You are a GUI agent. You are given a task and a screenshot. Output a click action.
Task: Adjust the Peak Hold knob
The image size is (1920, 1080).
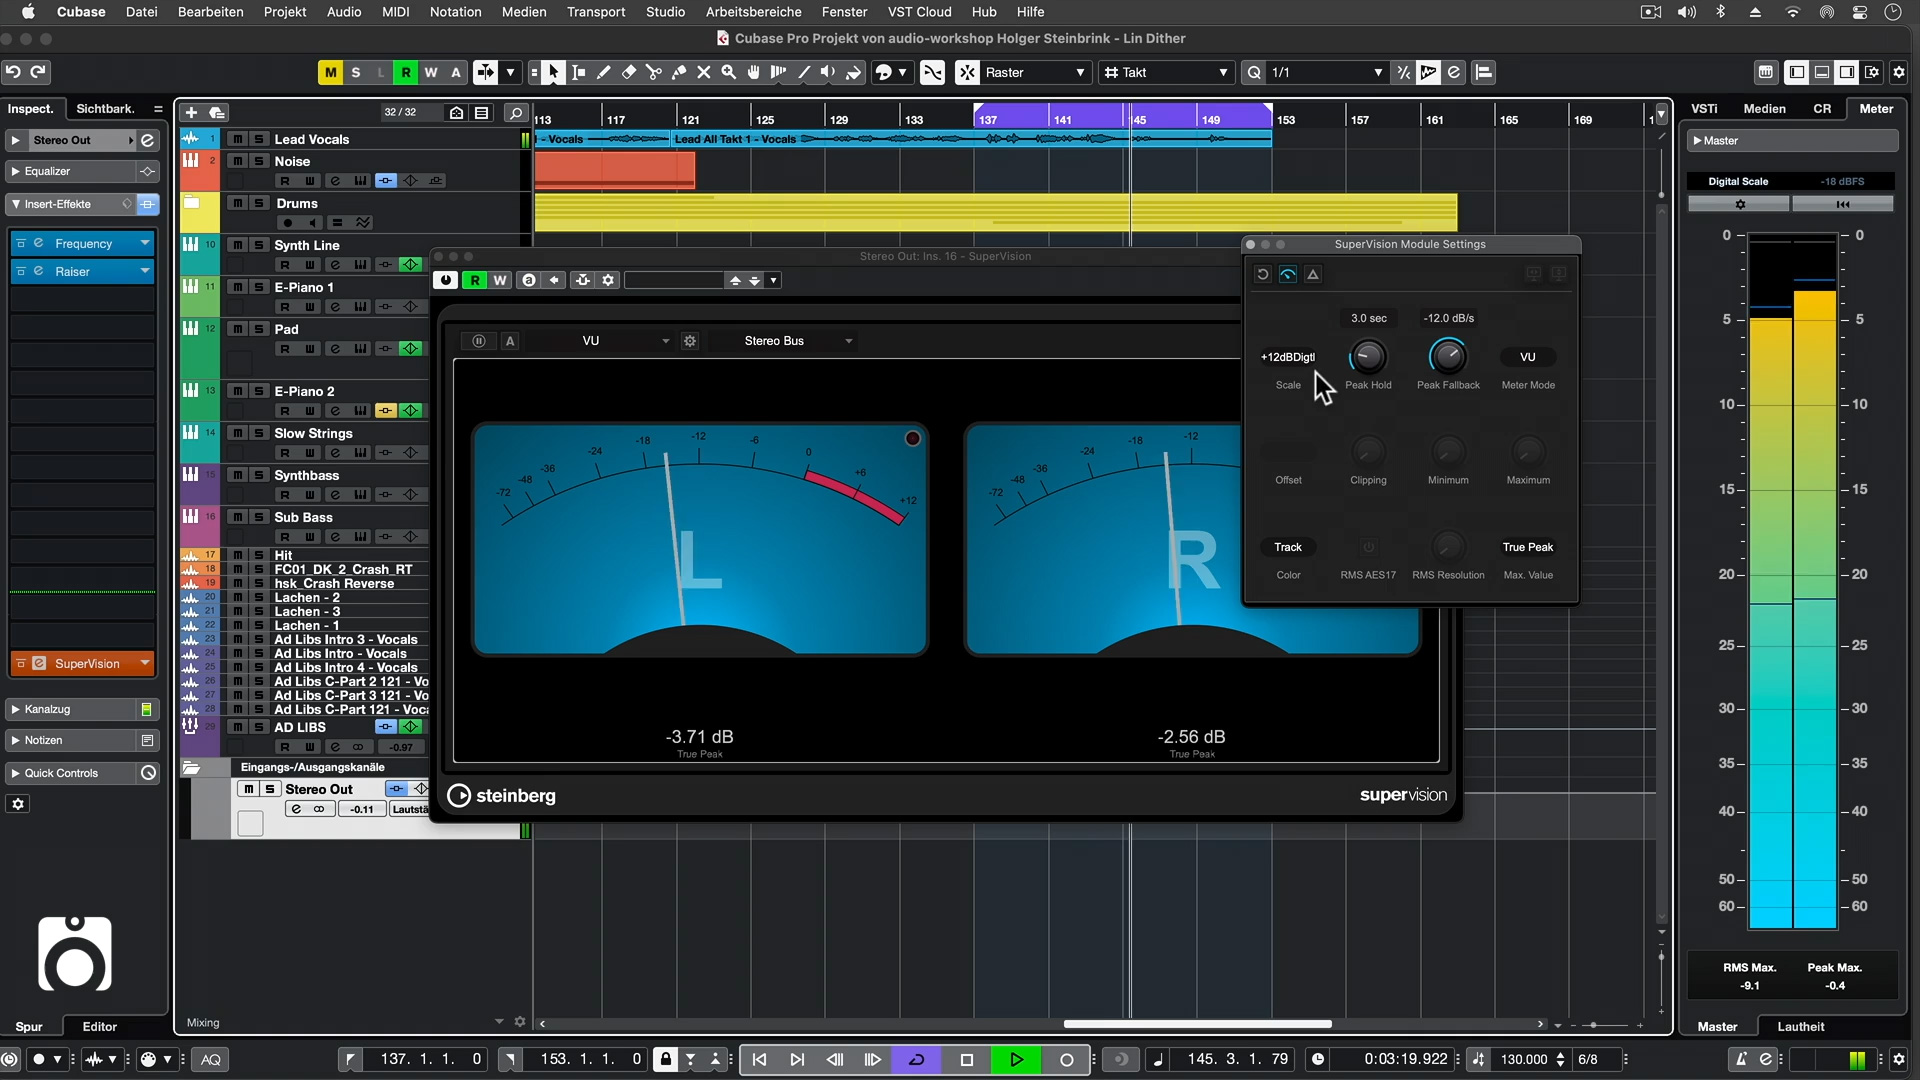[1368, 357]
